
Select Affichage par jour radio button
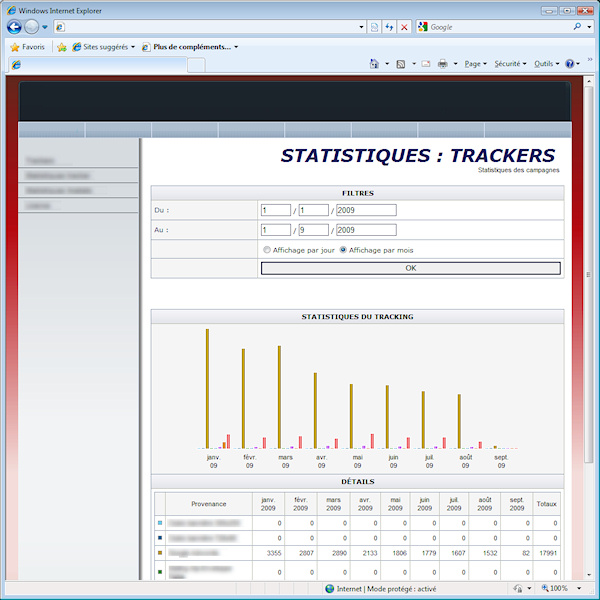coord(266,250)
